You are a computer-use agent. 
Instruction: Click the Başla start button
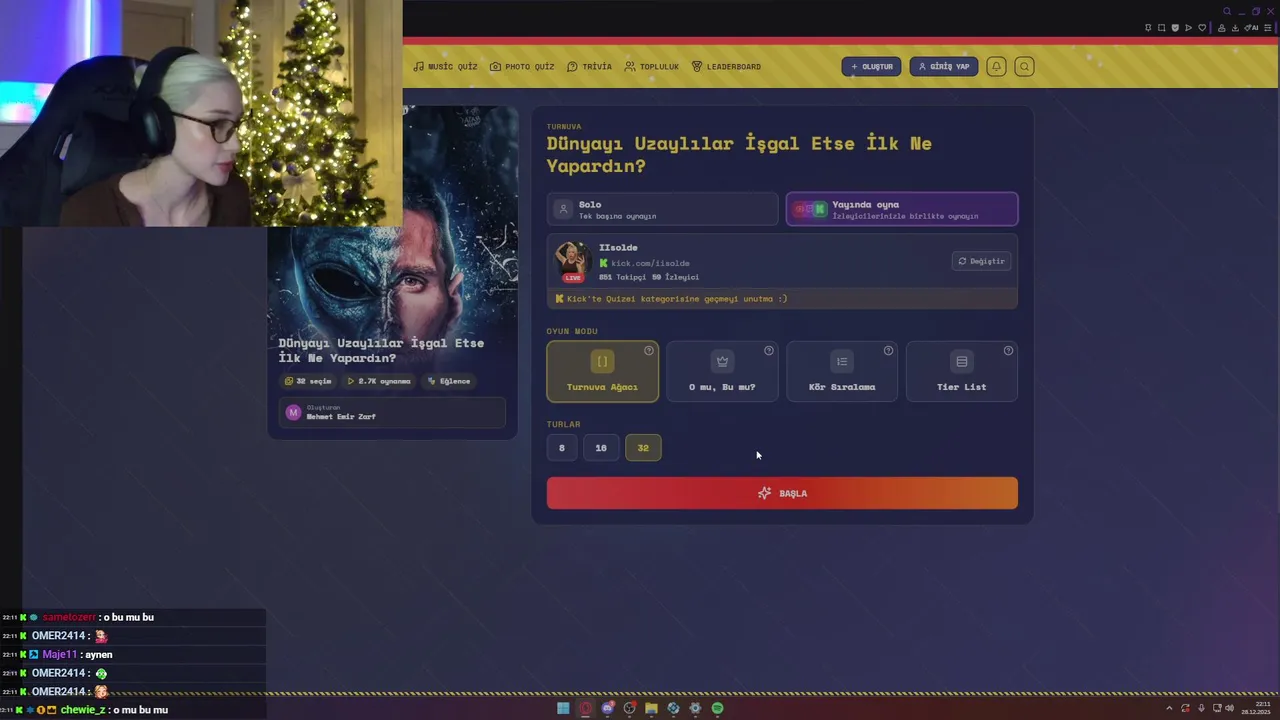click(x=782, y=493)
